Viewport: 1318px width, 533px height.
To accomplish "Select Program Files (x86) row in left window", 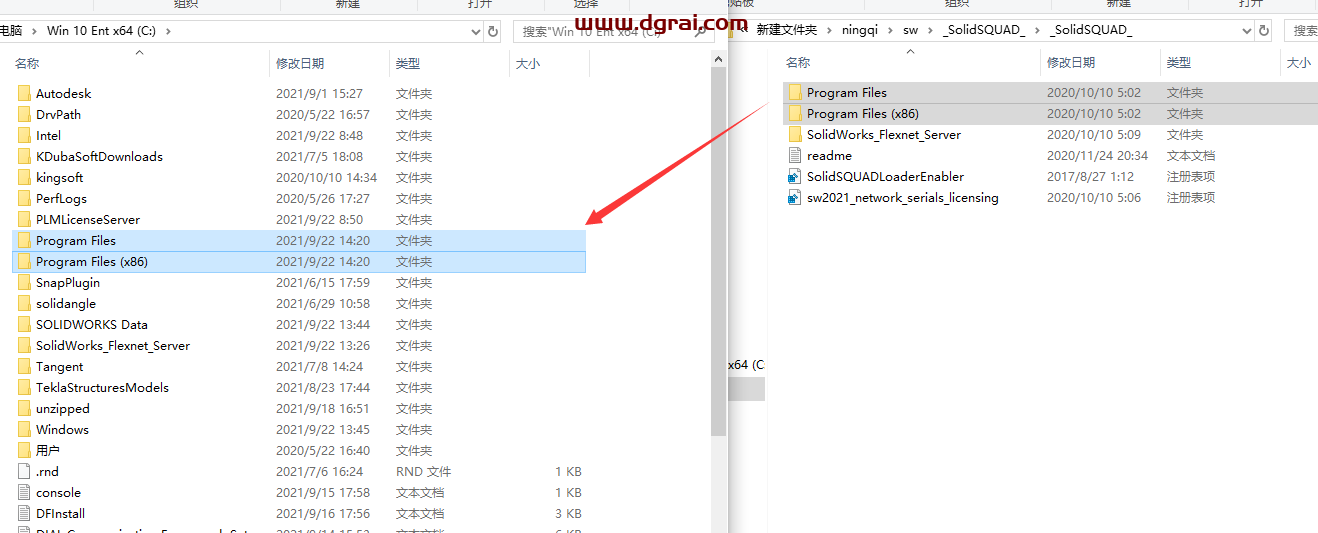I will (x=299, y=262).
